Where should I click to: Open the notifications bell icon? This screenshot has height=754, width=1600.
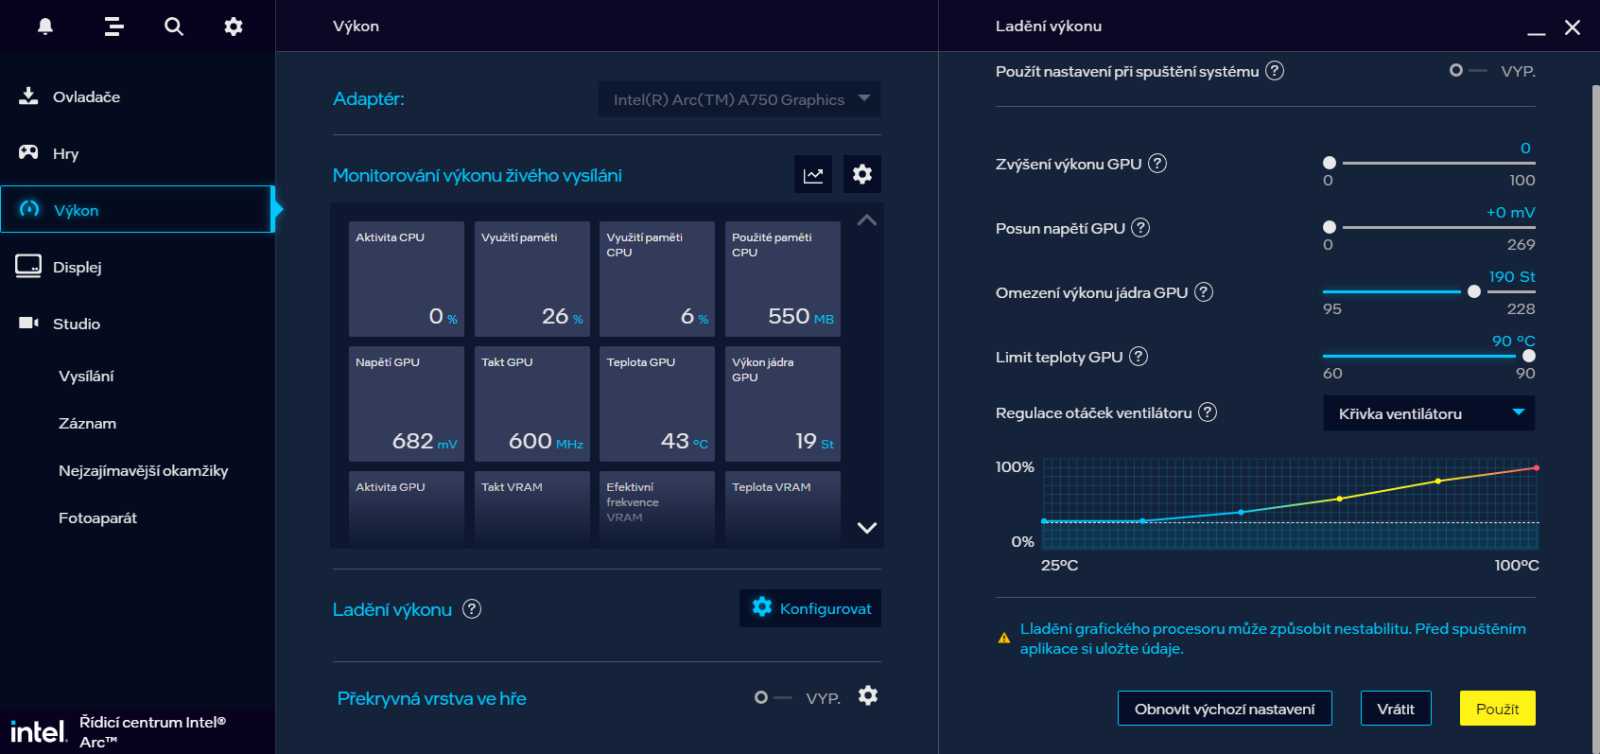click(x=45, y=27)
